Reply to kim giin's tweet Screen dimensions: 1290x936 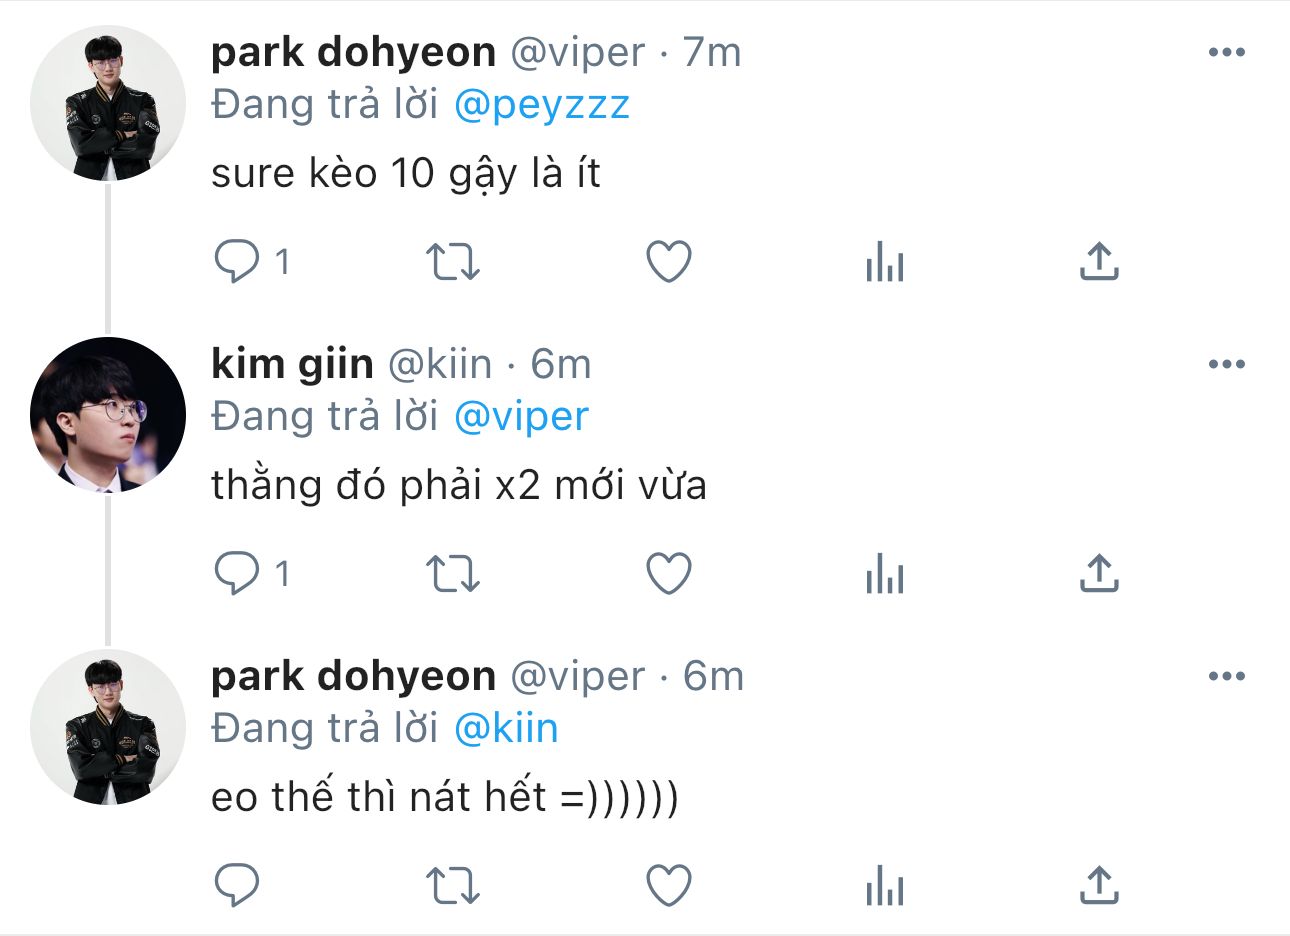[x=237, y=574]
